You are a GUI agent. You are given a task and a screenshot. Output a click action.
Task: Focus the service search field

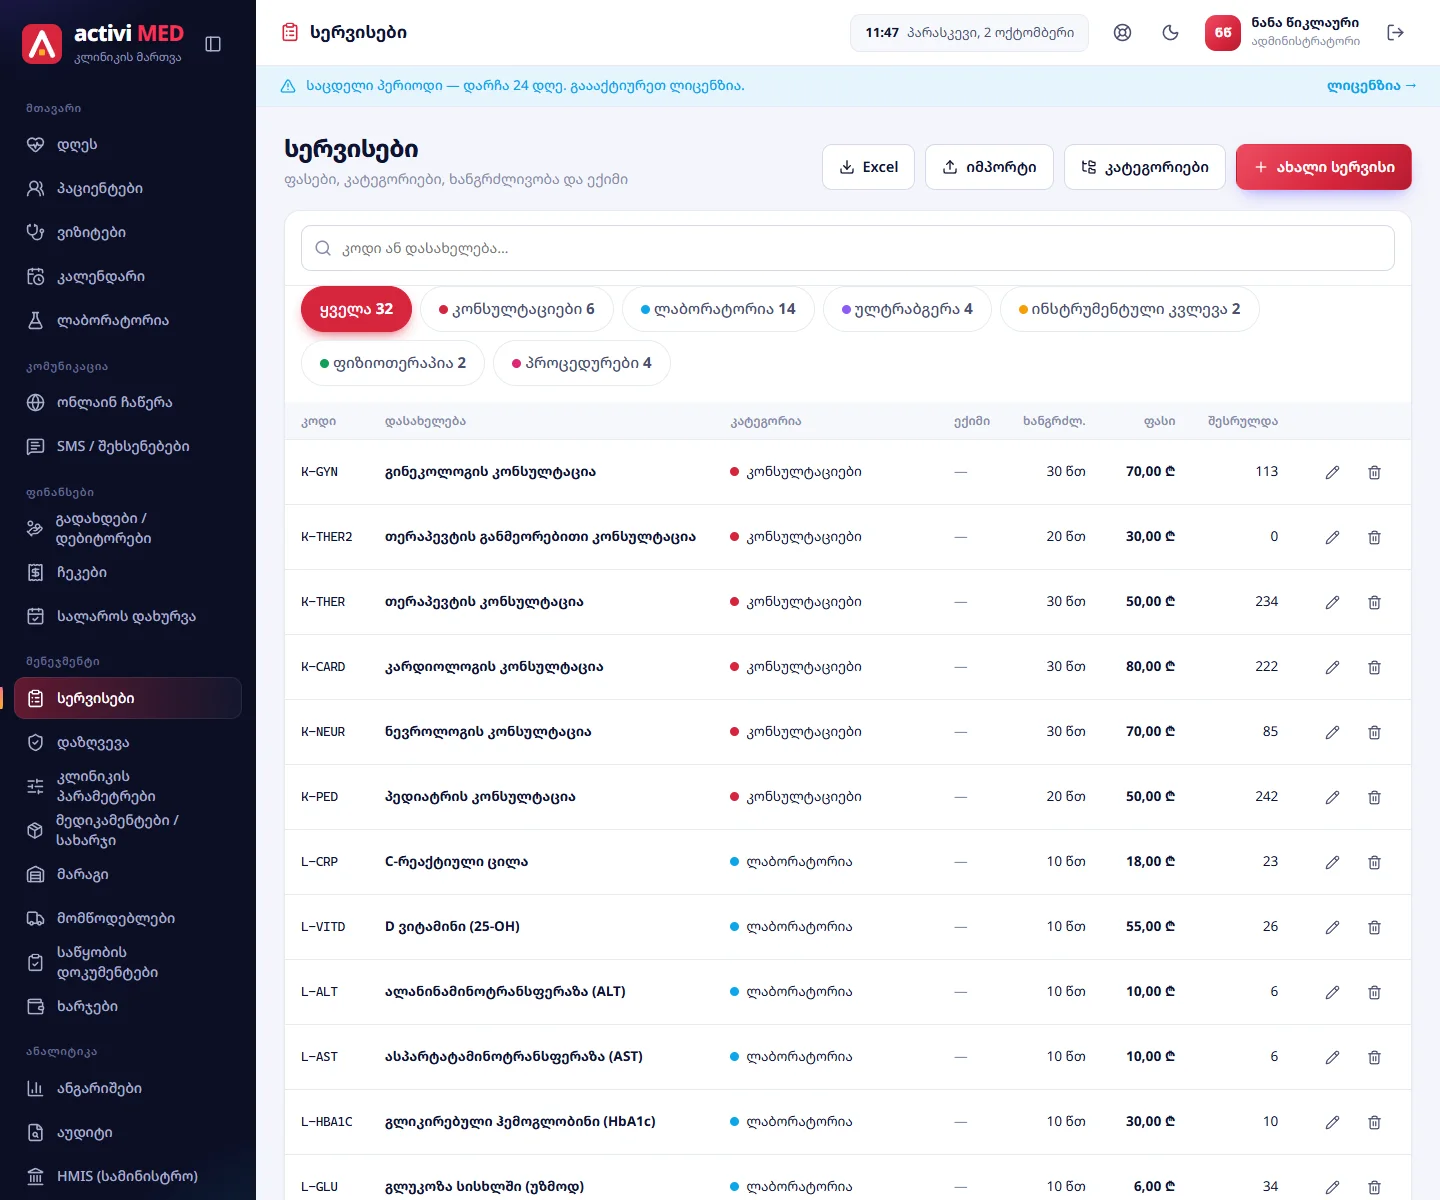click(x=848, y=248)
